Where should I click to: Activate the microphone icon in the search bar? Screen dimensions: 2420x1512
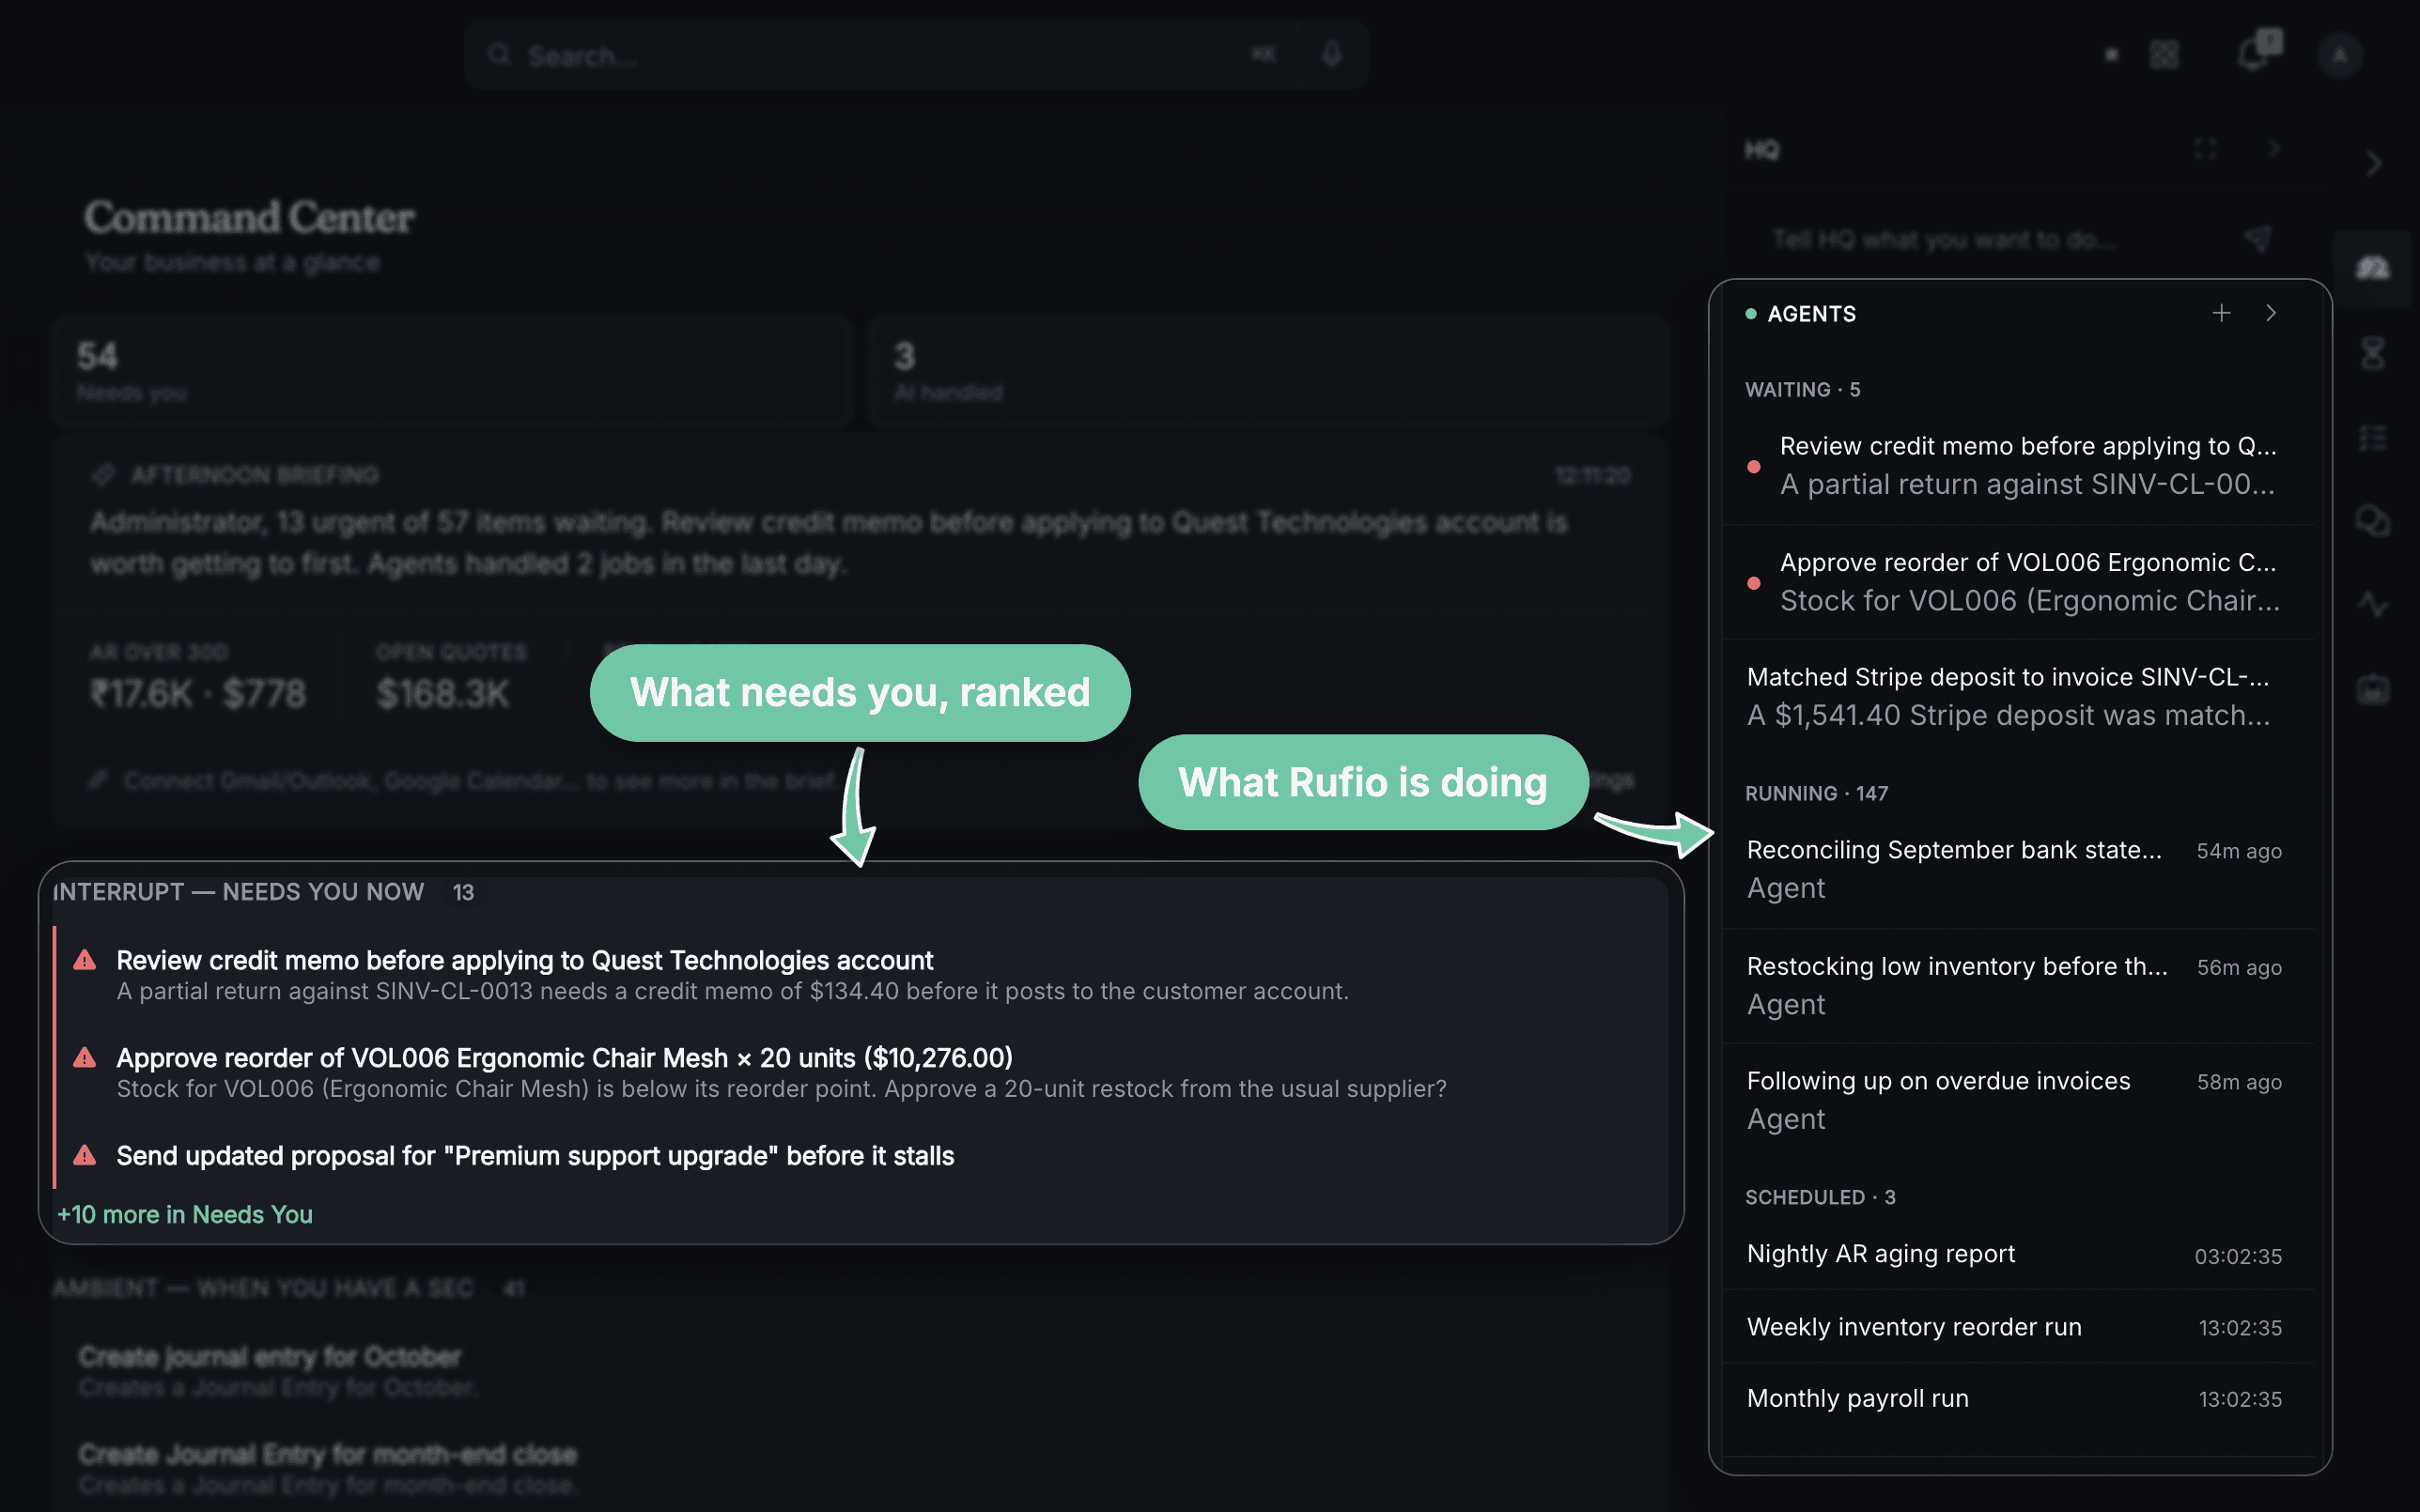tap(1331, 54)
